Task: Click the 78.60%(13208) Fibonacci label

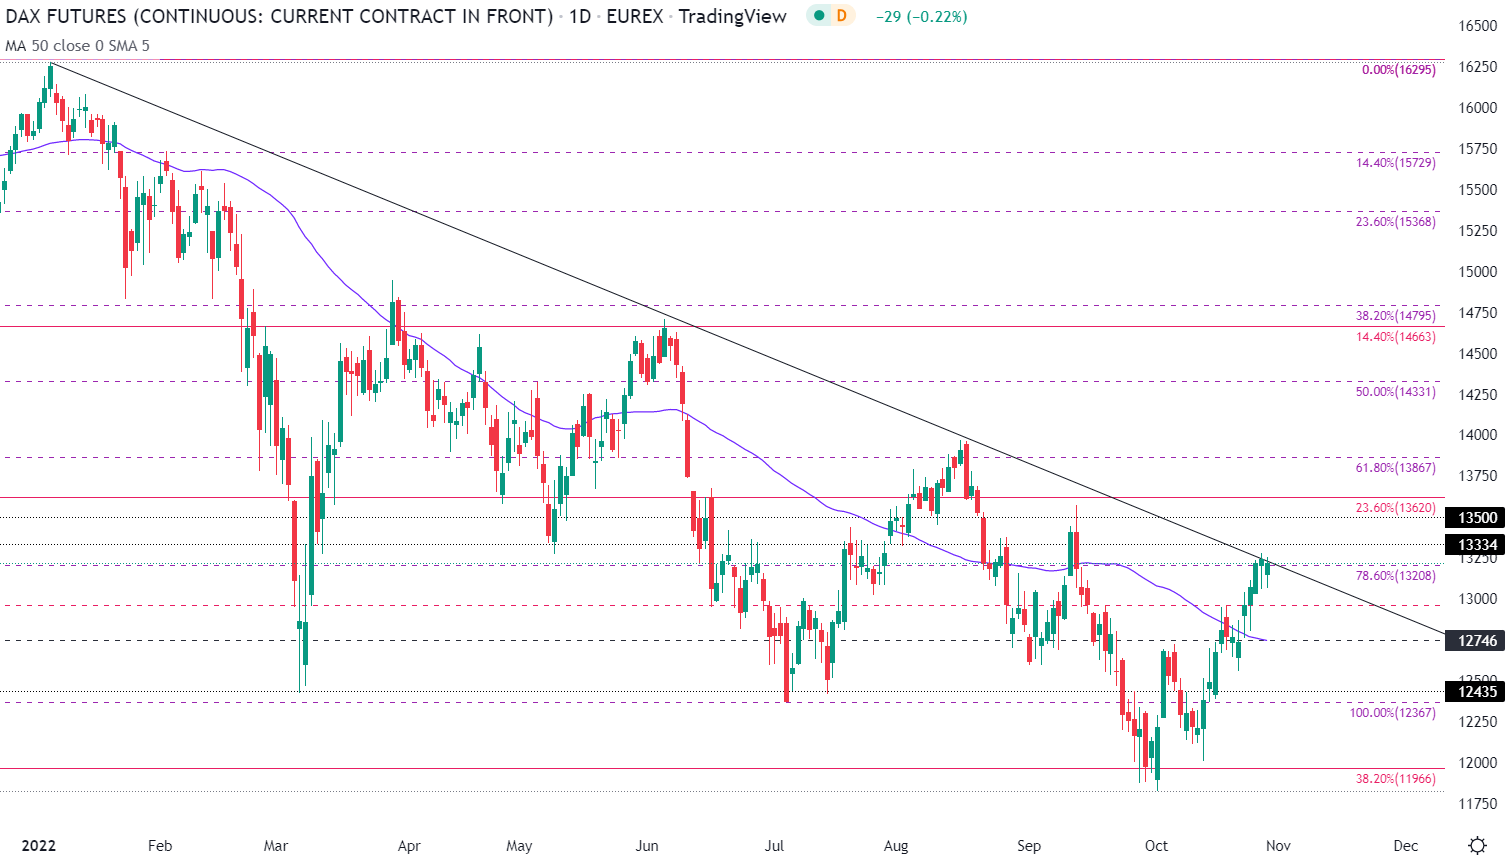Action: tap(1396, 575)
